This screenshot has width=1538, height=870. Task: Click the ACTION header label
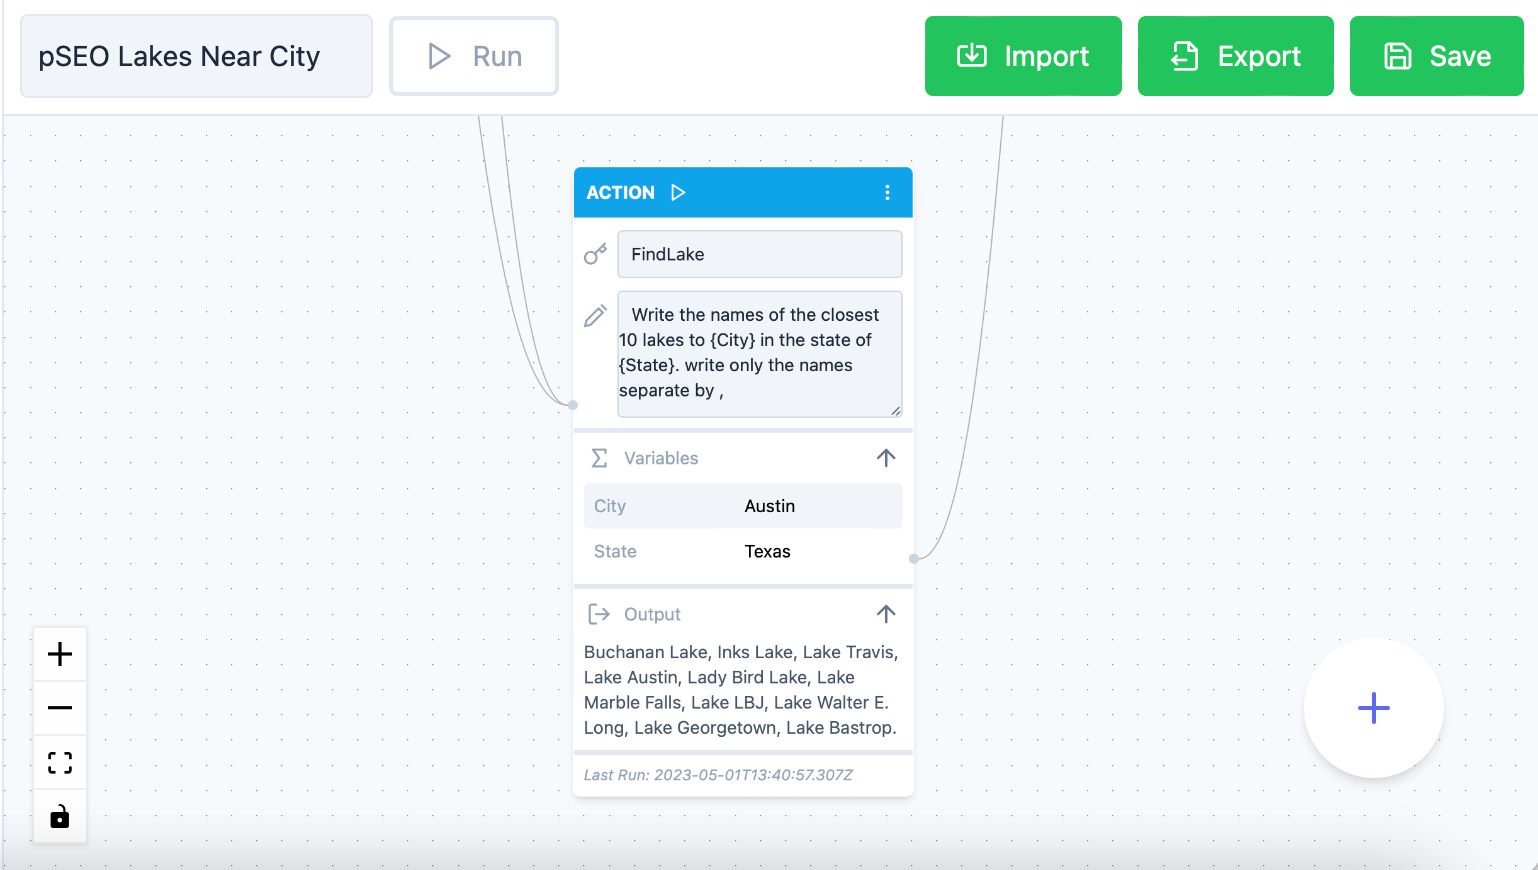[620, 192]
